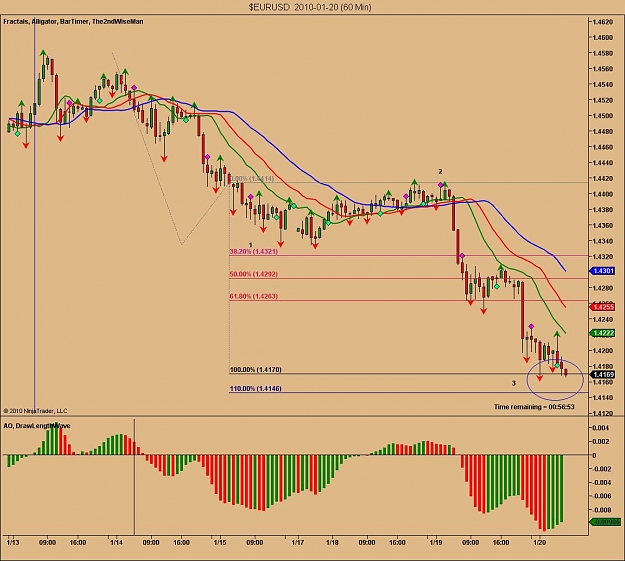The width and height of the screenshot is (625, 561).
Task: Click the blue 1.4301 Alligator price marker
Action: [x=603, y=271]
